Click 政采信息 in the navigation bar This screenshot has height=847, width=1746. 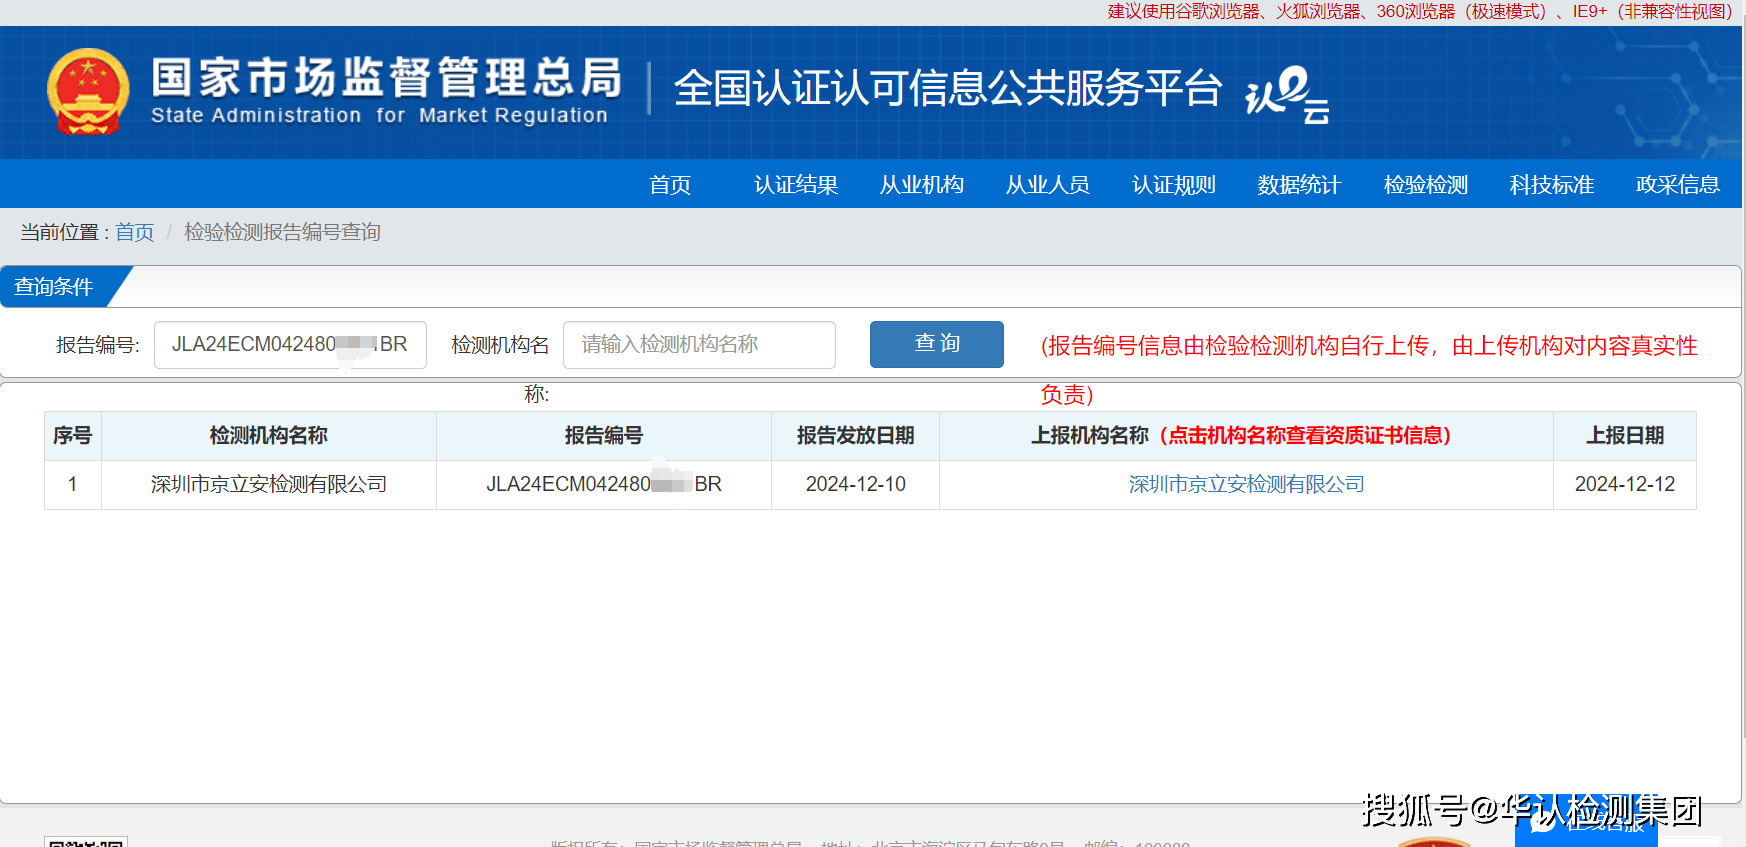(1678, 185)
